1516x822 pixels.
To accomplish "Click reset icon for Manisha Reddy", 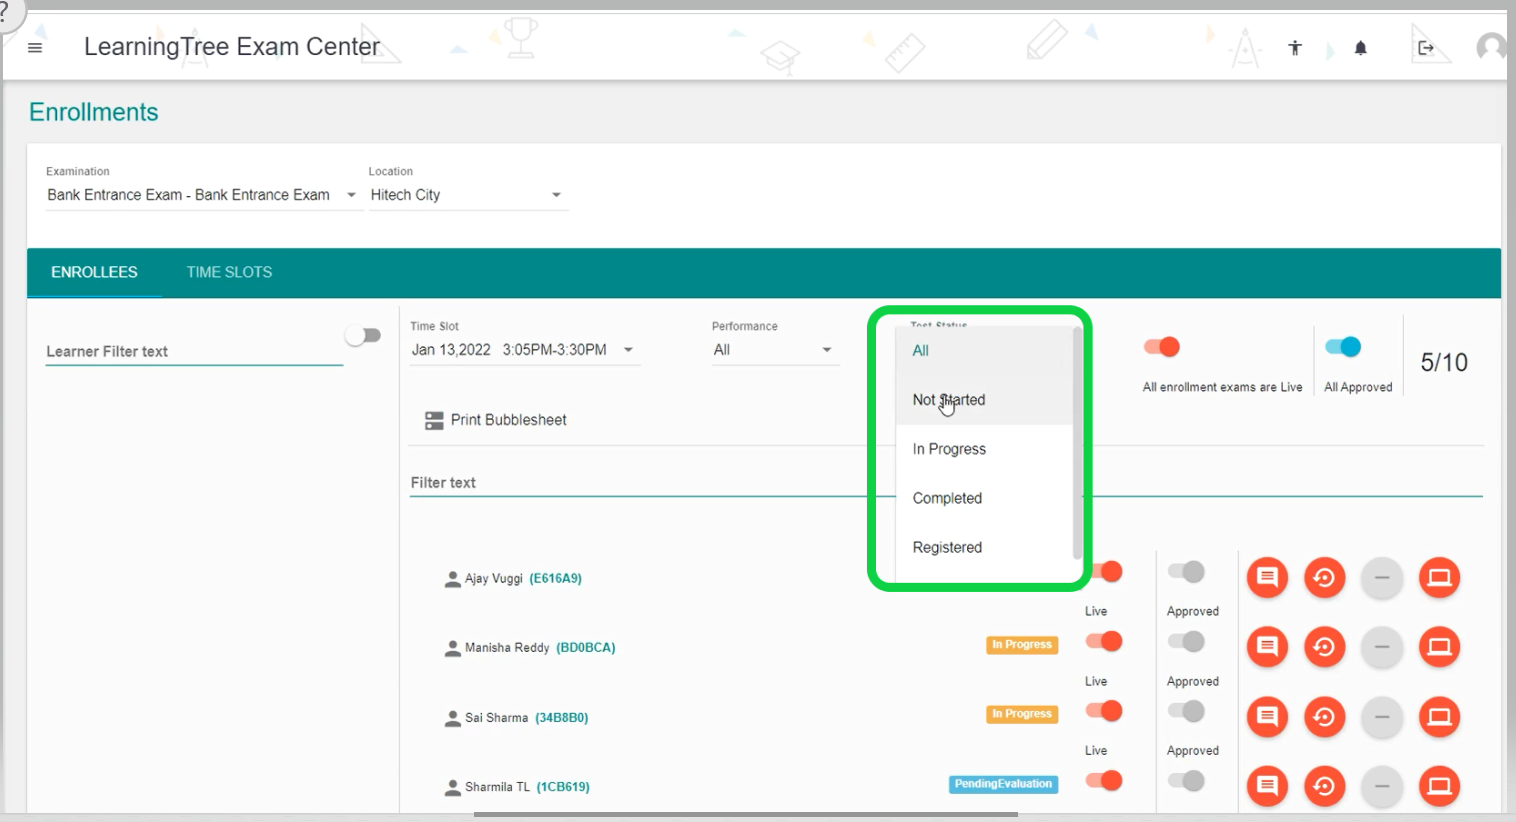I will 1324,647.
